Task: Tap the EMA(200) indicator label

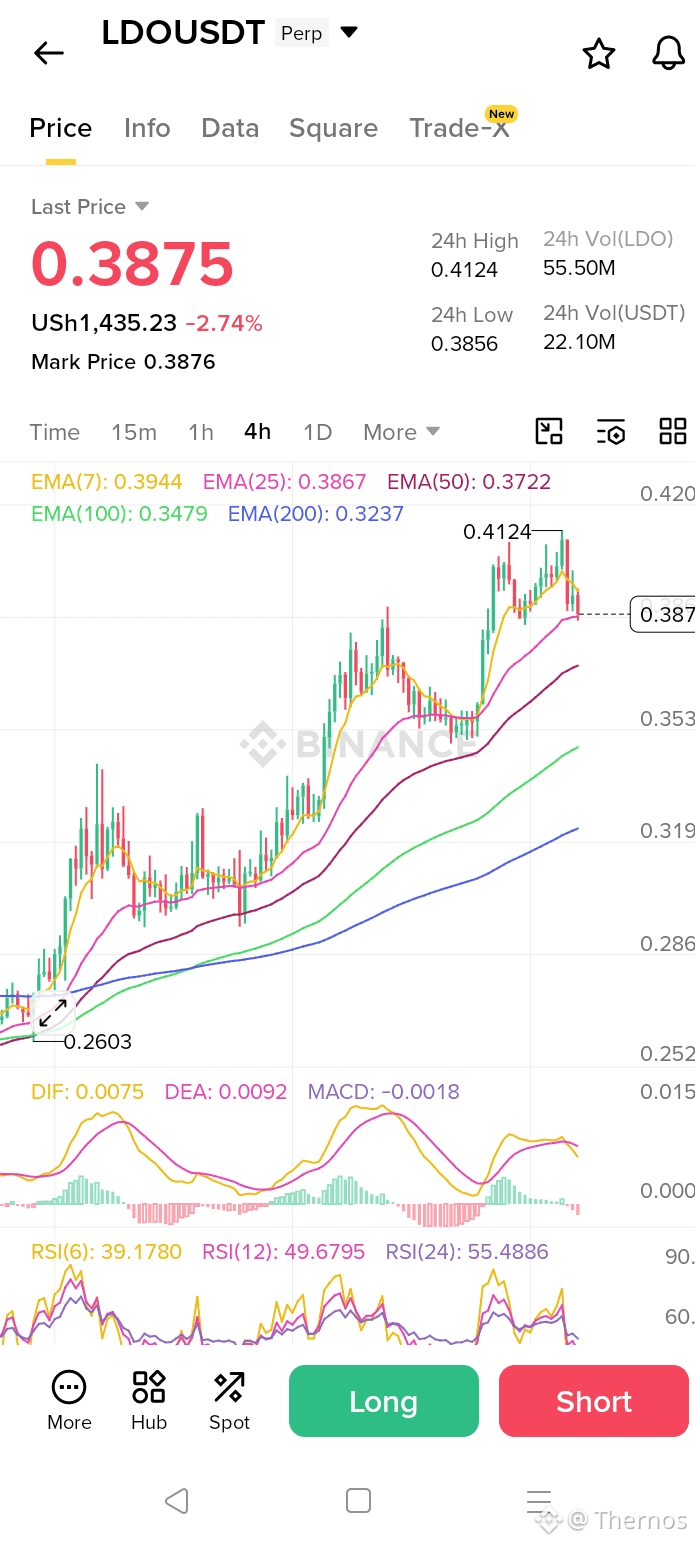Action: coord(316,514)
